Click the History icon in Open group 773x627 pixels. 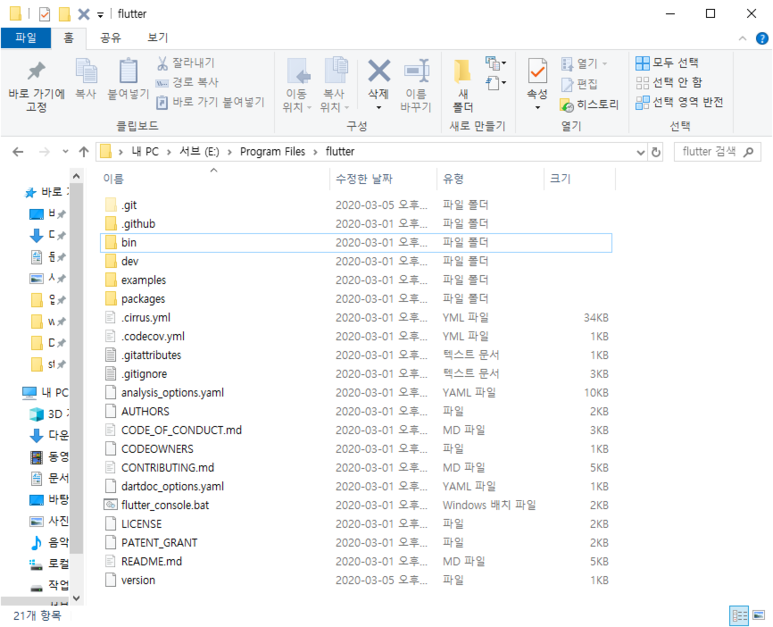pos(566,104)
